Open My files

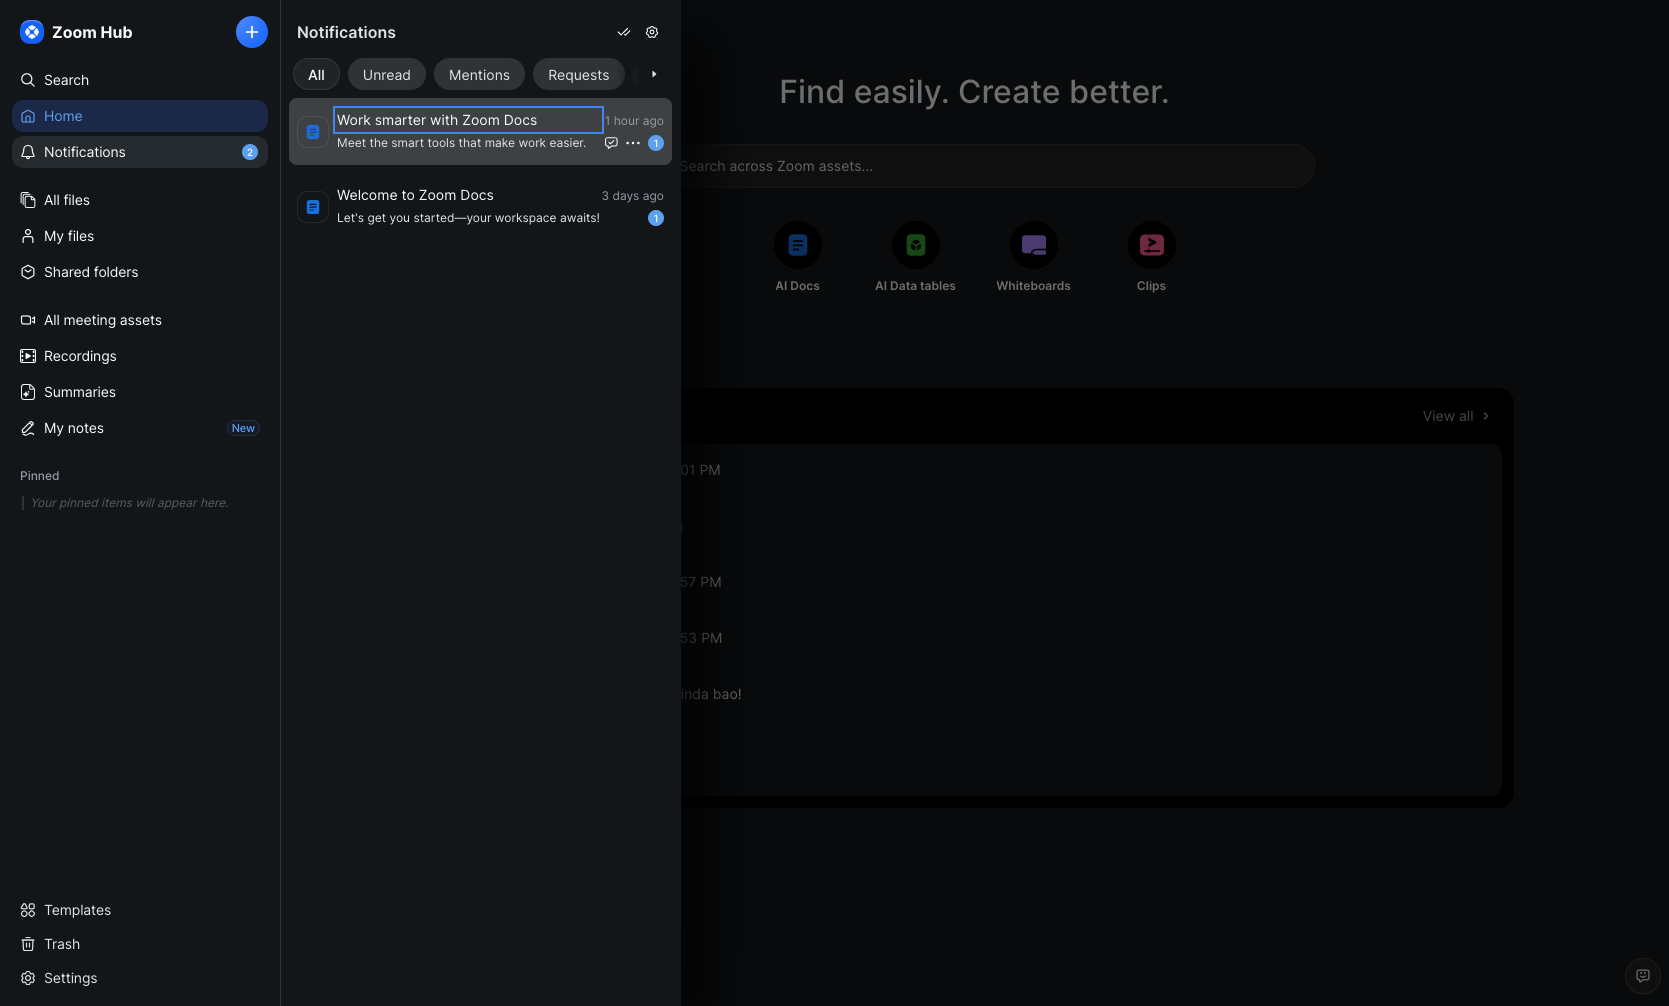140,236
